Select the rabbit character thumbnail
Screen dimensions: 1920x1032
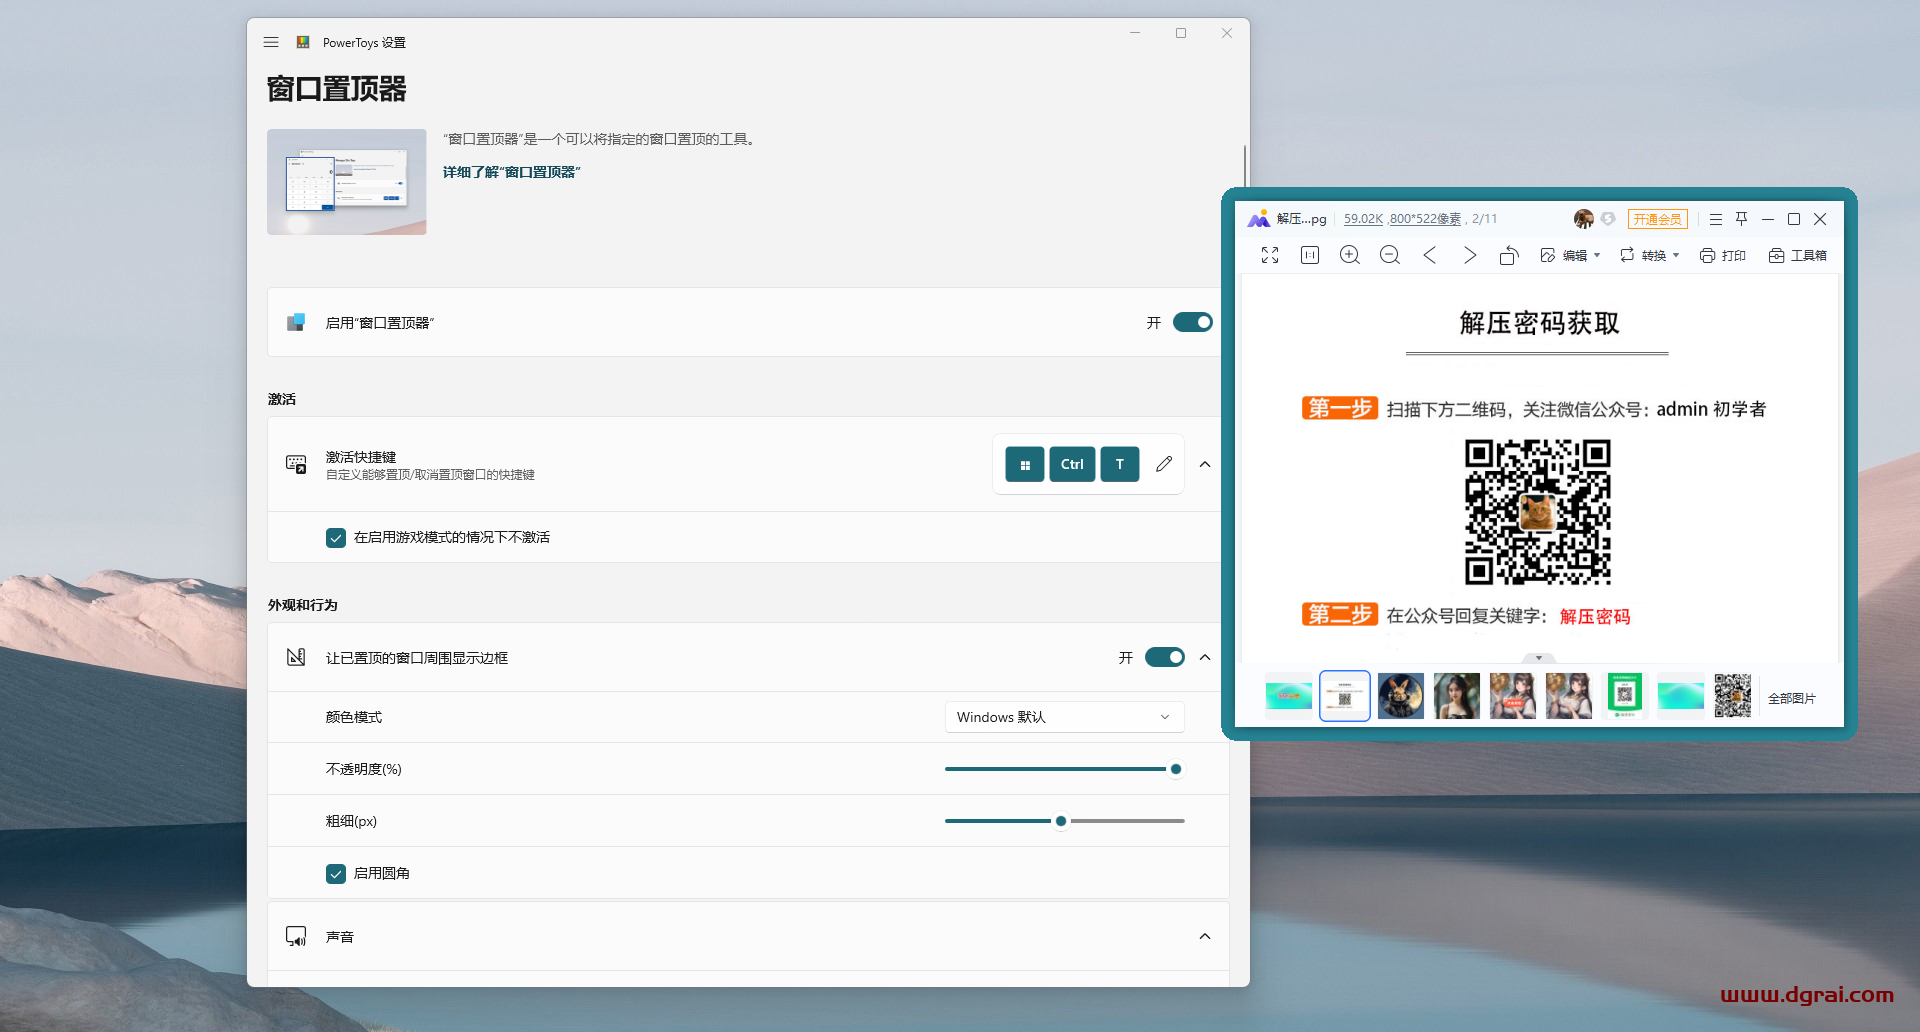pos(1400,695)
